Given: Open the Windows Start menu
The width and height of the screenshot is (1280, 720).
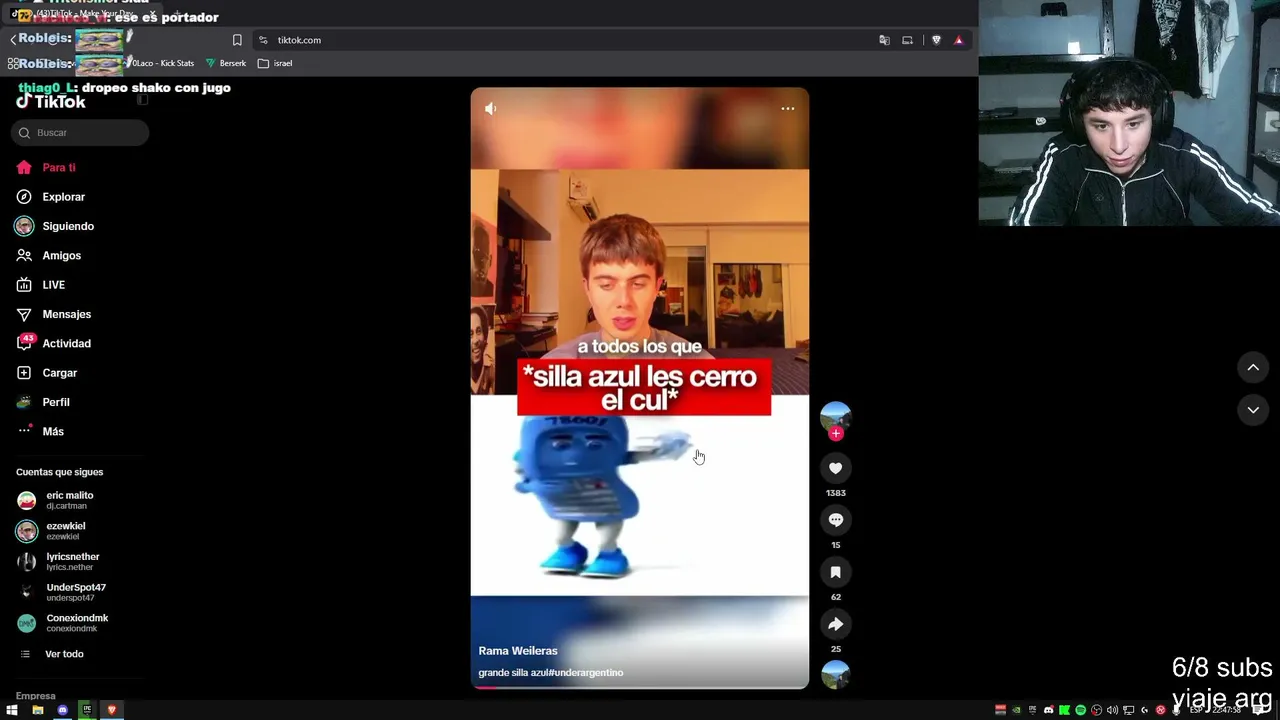Looking at the screenshot, I should [12, 710].
